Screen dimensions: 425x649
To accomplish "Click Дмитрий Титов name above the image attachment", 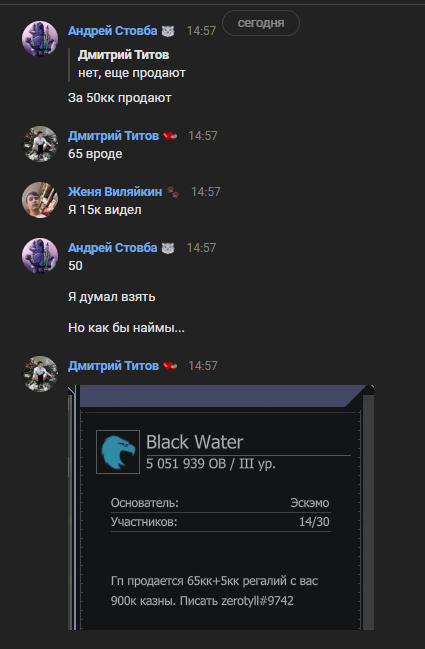I will (113, 366).
